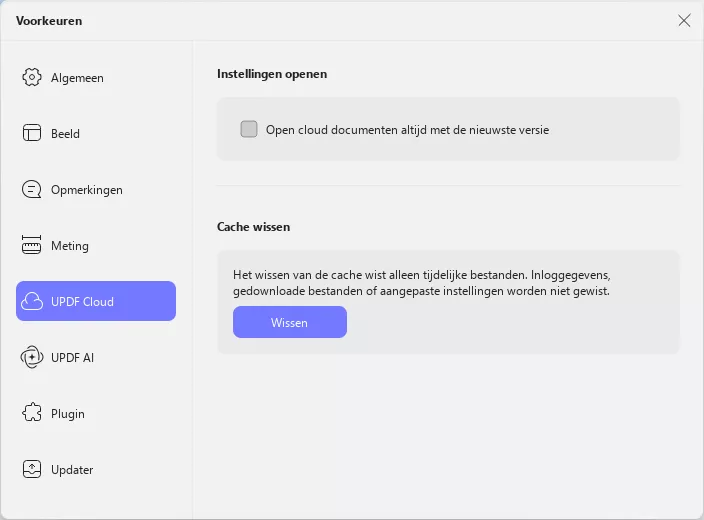The width and height of the screenshot is (704, 520).
Task: Click the Updater upload tray icon
Action: coord(31,469)
